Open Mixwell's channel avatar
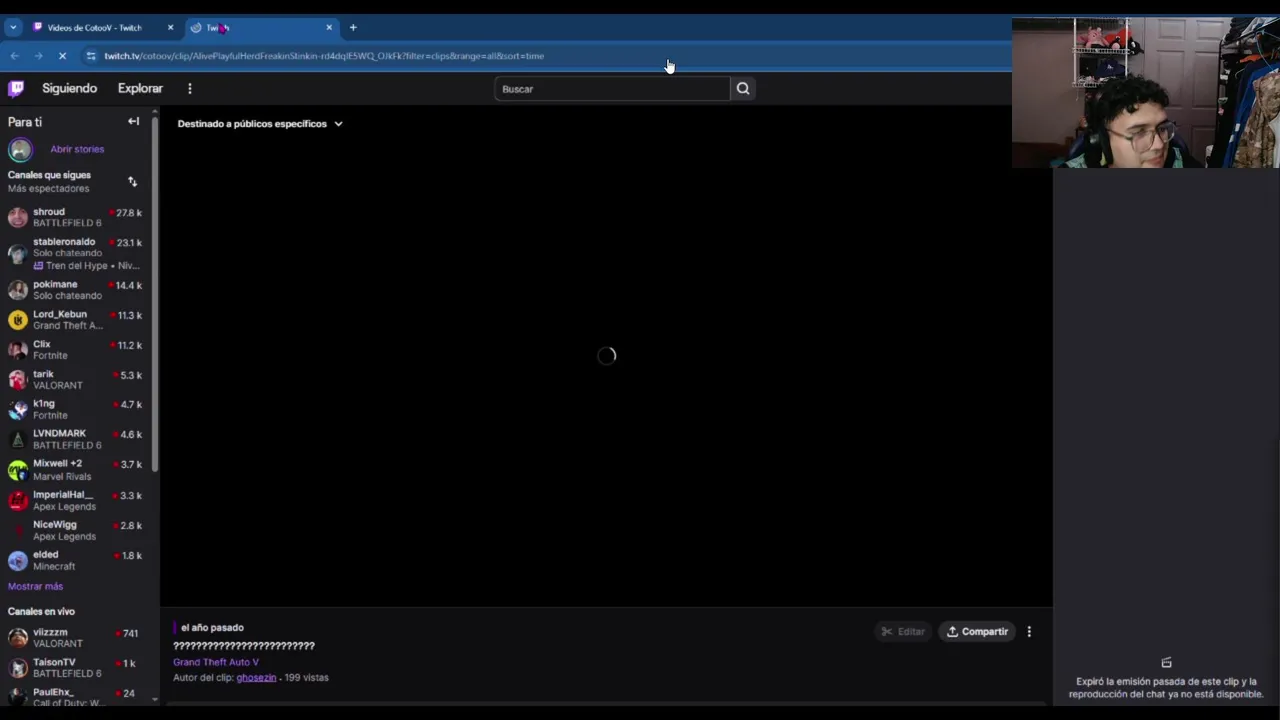Screen dimensions: 1280x720 (18, 470)
